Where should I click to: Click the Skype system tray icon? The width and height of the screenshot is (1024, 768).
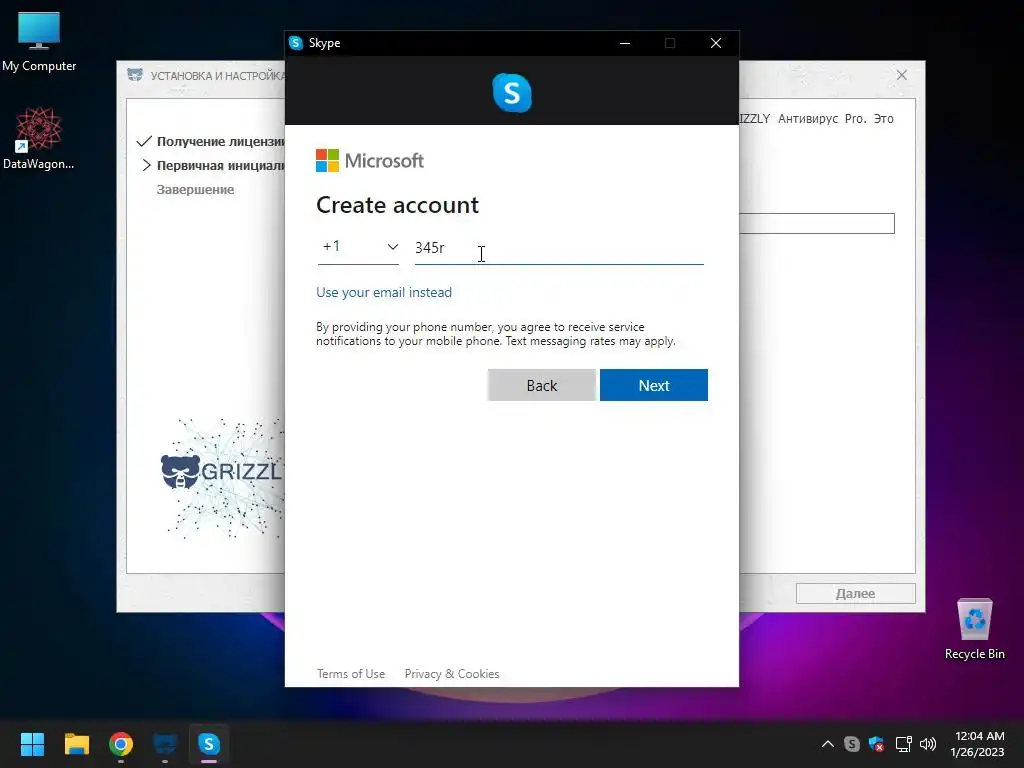click(852, 744)
